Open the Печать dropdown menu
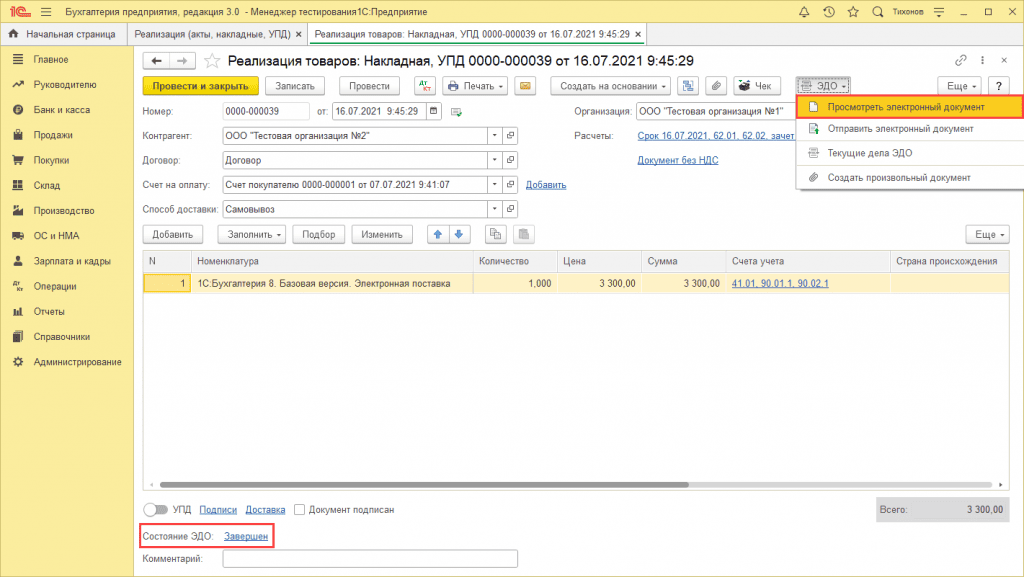Screen dimensions: 1024x577 point(475,86)
